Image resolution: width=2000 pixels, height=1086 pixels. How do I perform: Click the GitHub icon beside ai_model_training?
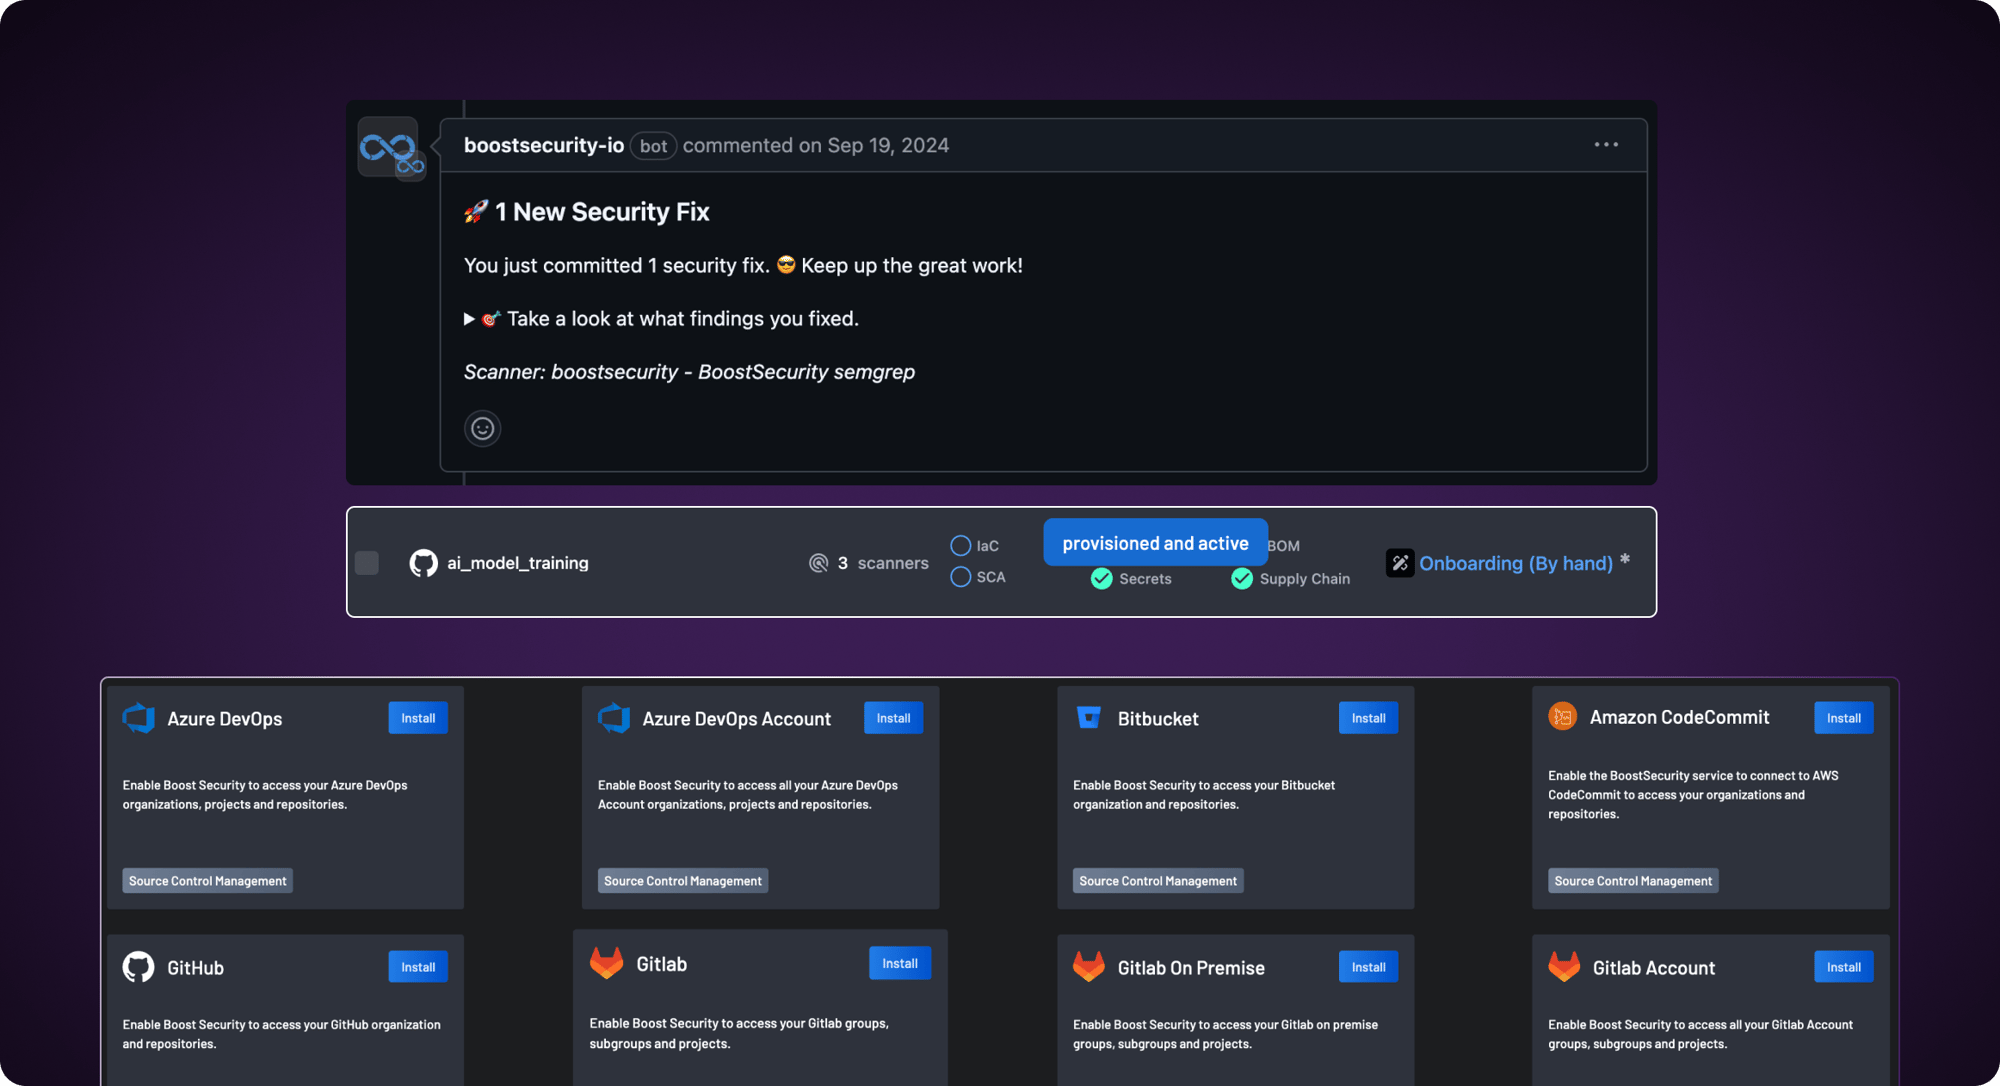point(424,563)
